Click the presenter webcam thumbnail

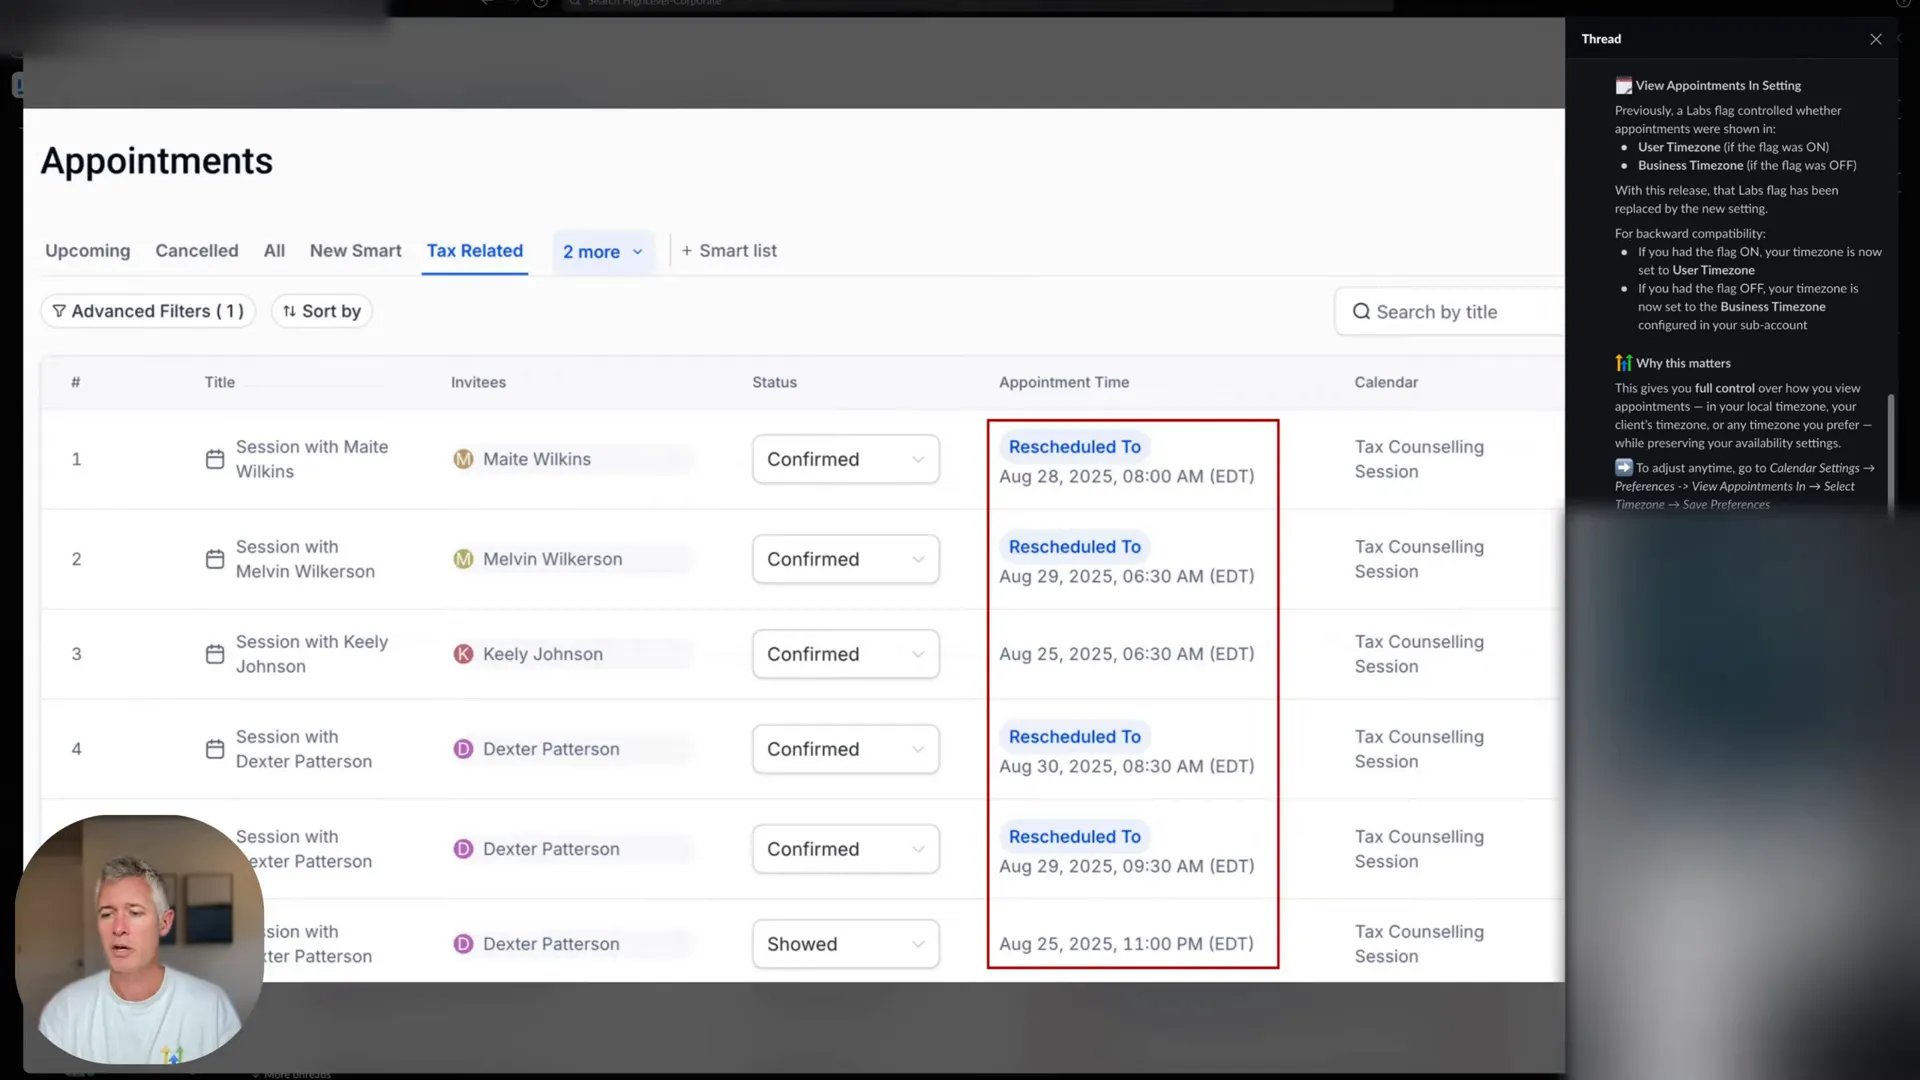point(139,939)
